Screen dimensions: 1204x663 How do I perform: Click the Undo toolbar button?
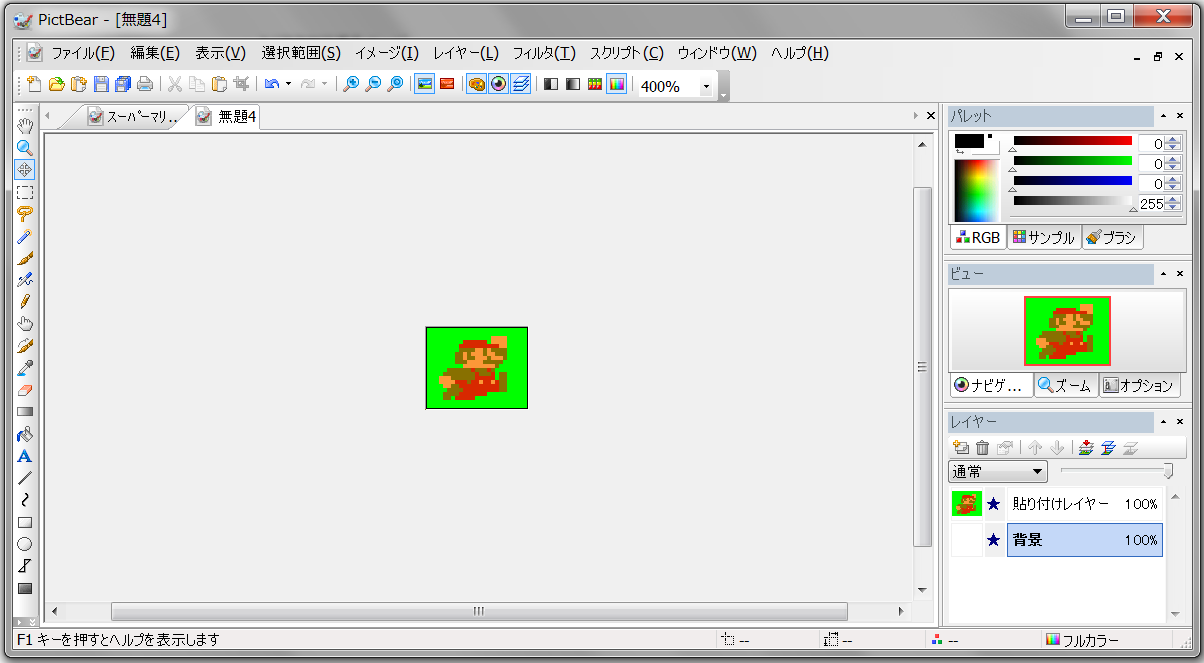coord(271,85)
